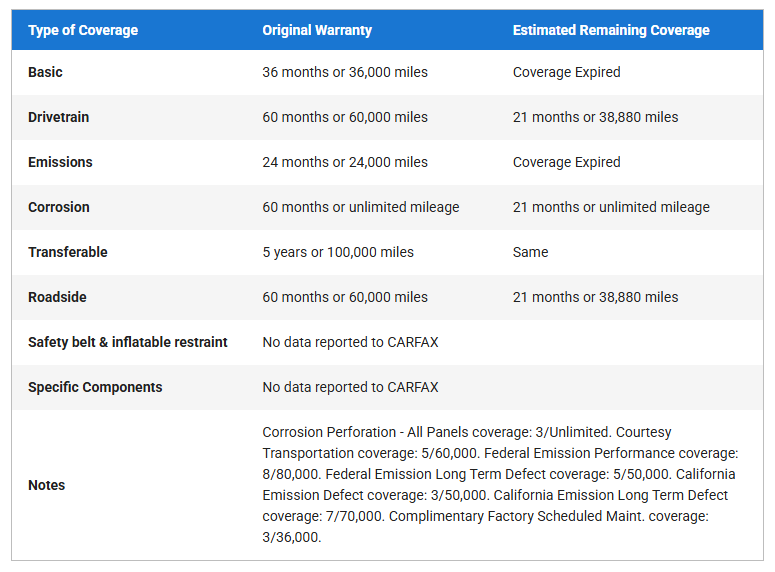Click the "Type of Coverage" column header
Screen dimensions: 775x572
coord(83,30)
